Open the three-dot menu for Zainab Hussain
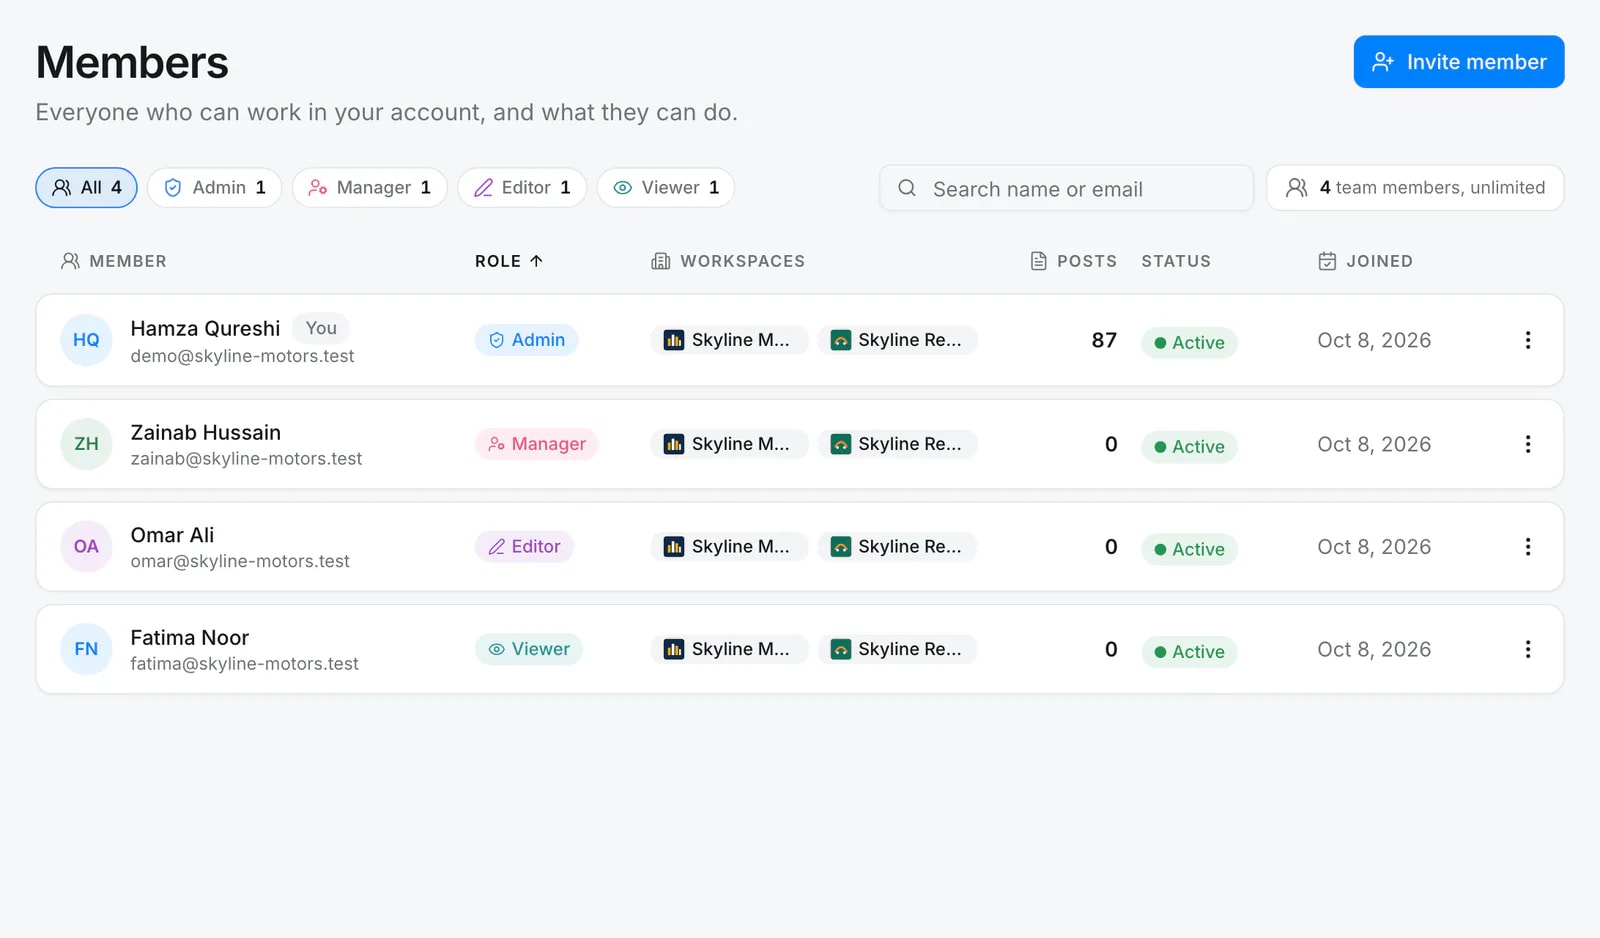The width and height of the screenshot is (1600, 938). click(1527, 444)
